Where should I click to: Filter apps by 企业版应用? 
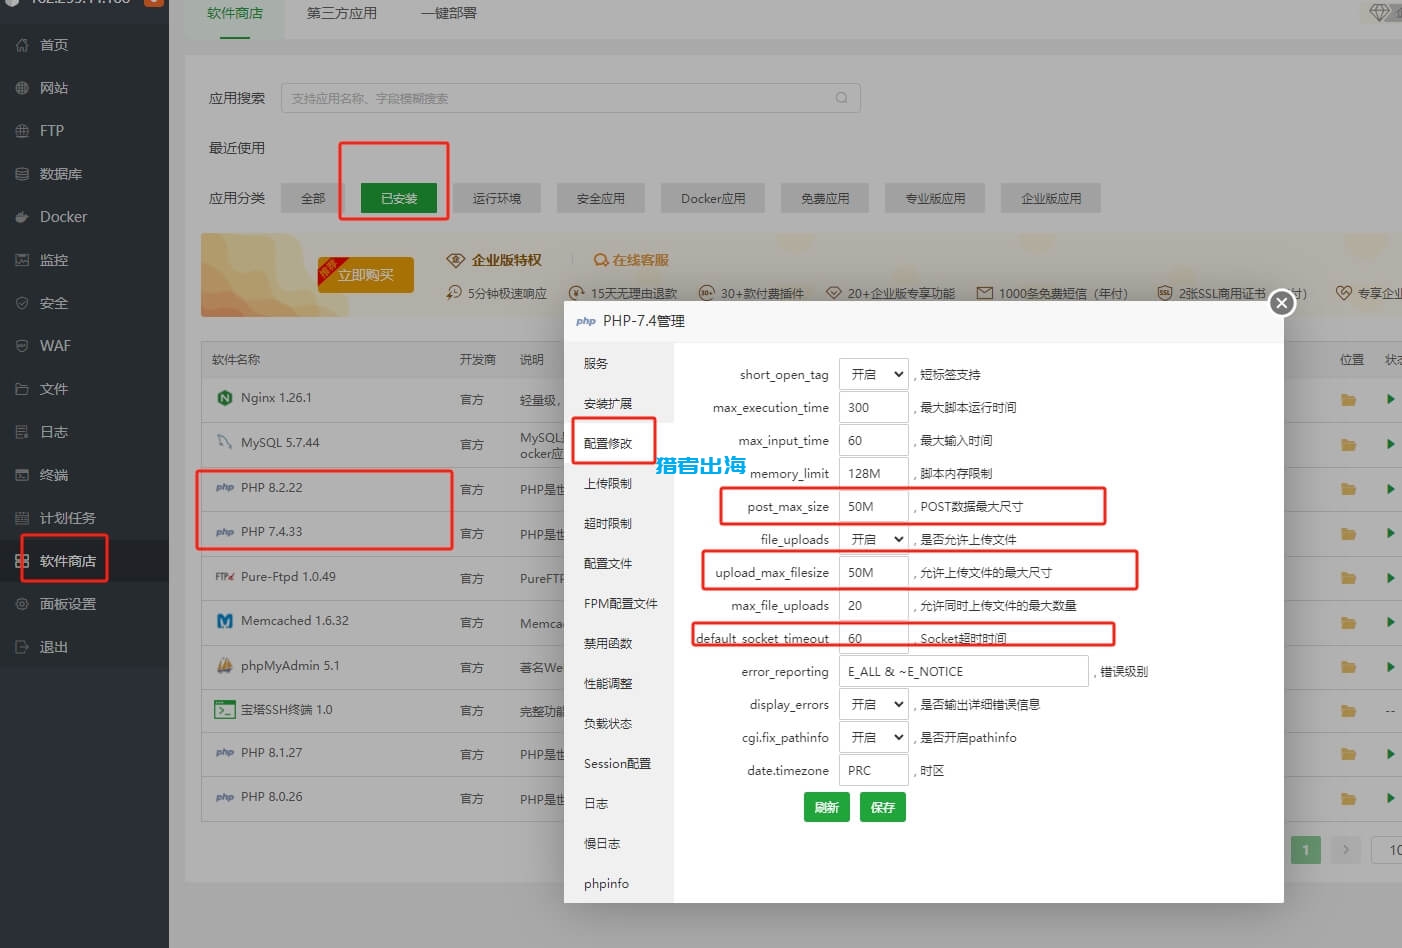[1051, 198]
